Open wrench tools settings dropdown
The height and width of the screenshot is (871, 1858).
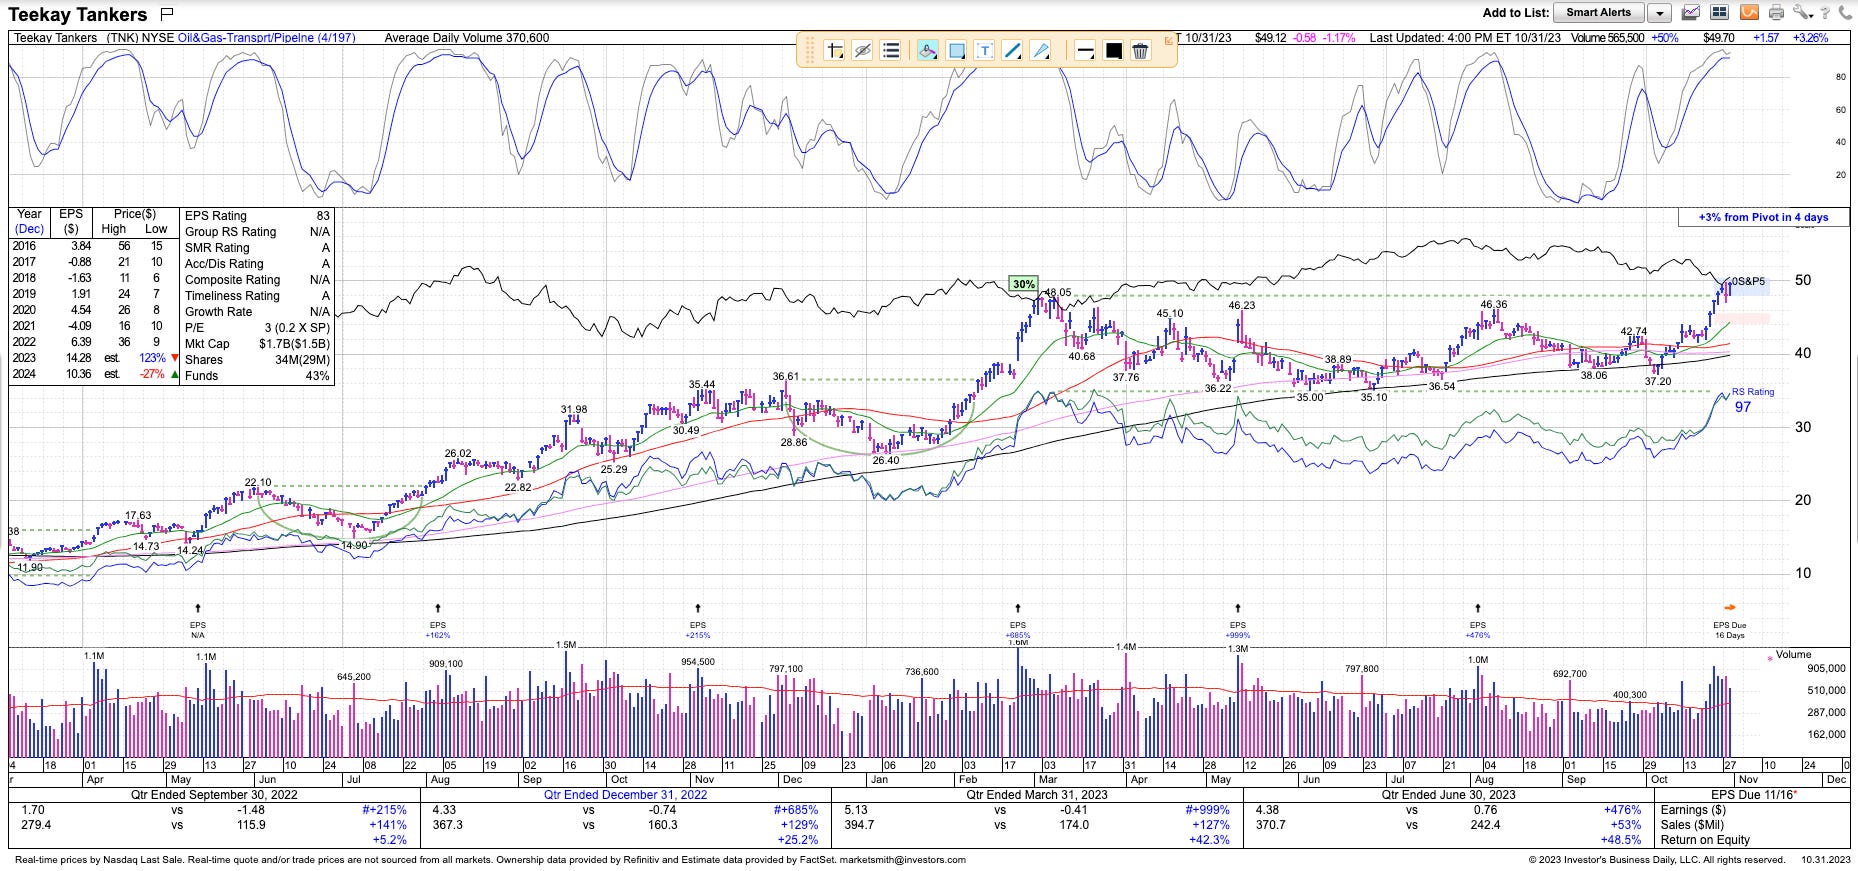1803,13
